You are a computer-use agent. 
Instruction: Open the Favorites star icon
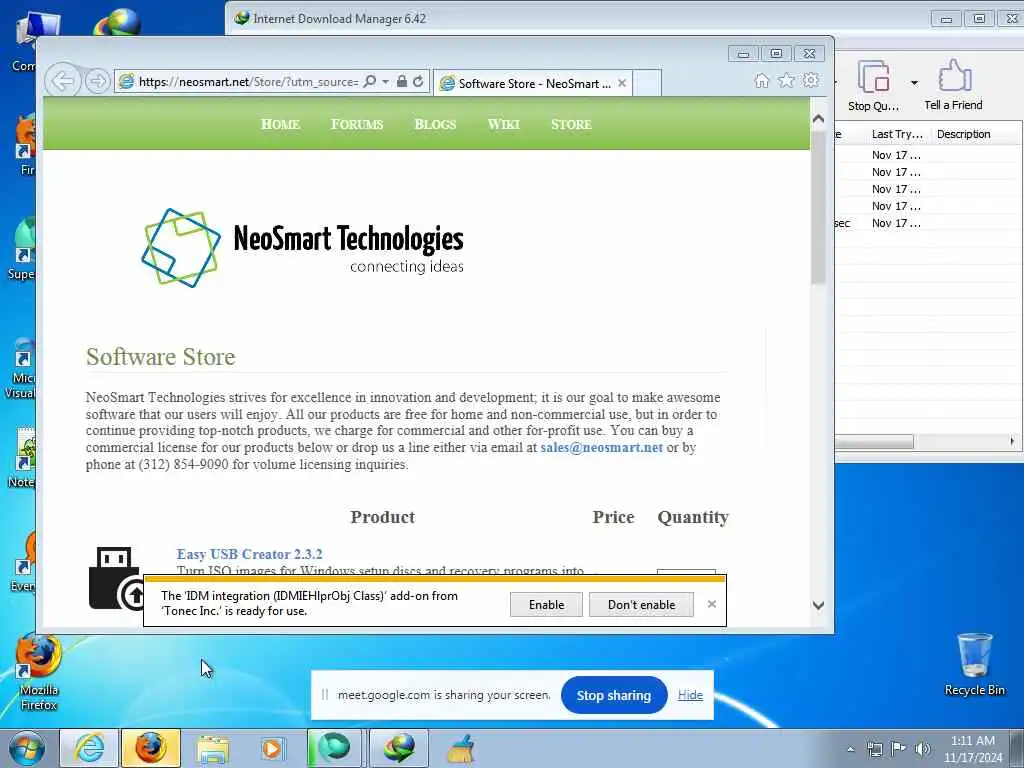[786, 80]
